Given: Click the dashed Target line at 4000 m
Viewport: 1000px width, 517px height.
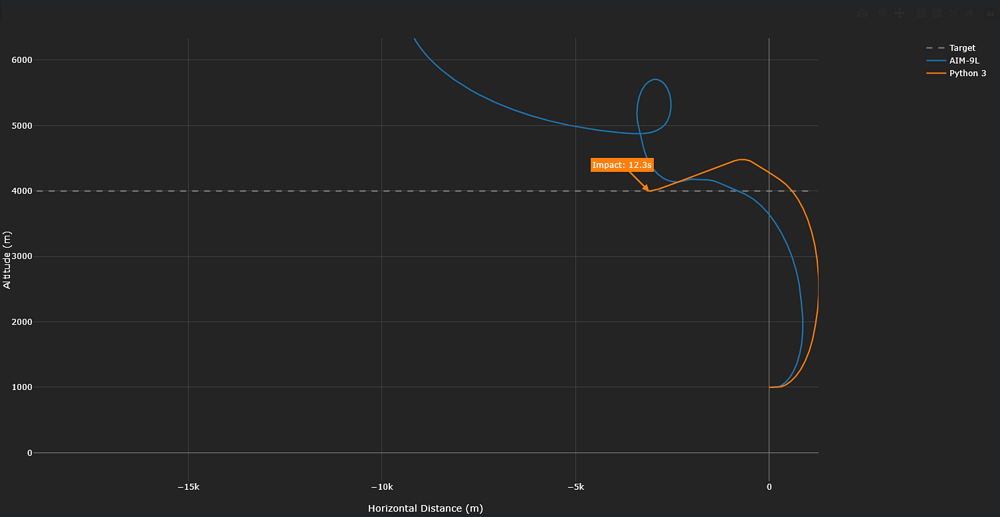Looking at the screenshot, I should pyautogui.click(x=300, y=191).
